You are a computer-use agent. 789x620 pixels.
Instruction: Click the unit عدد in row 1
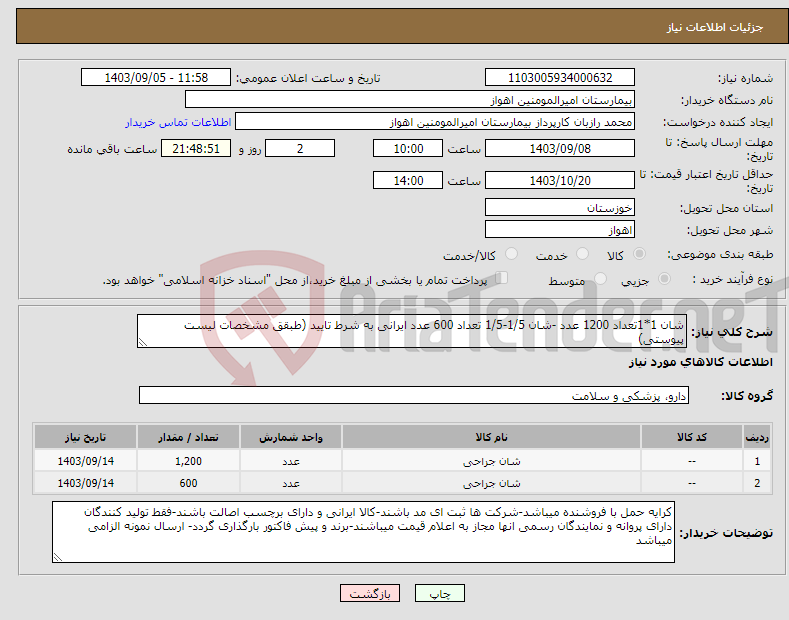pos(291,461)
